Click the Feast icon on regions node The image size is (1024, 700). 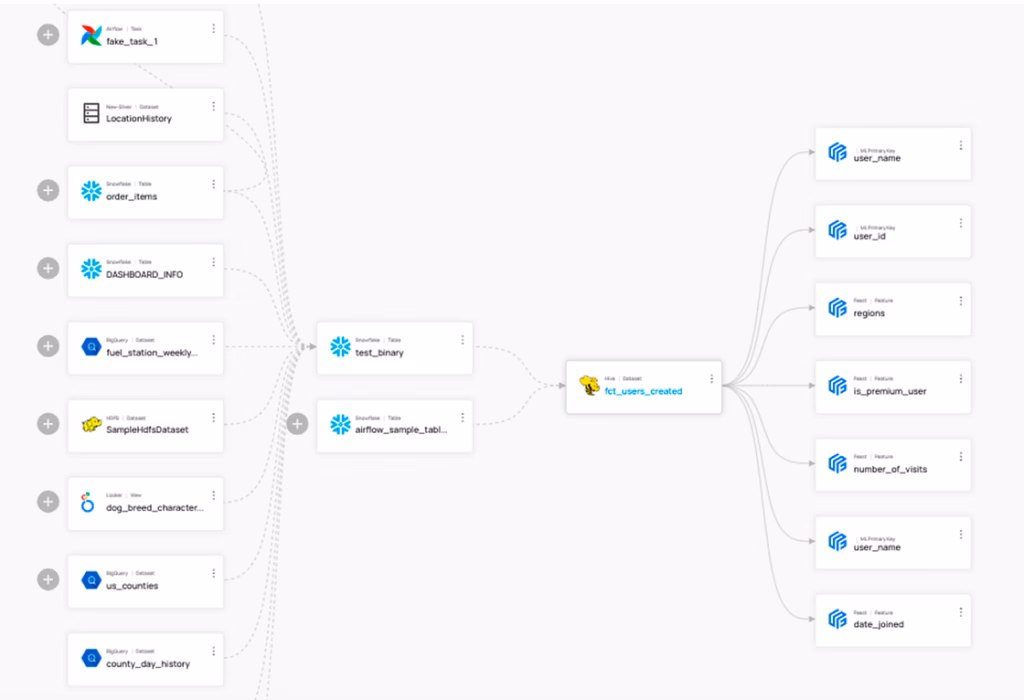838,308
